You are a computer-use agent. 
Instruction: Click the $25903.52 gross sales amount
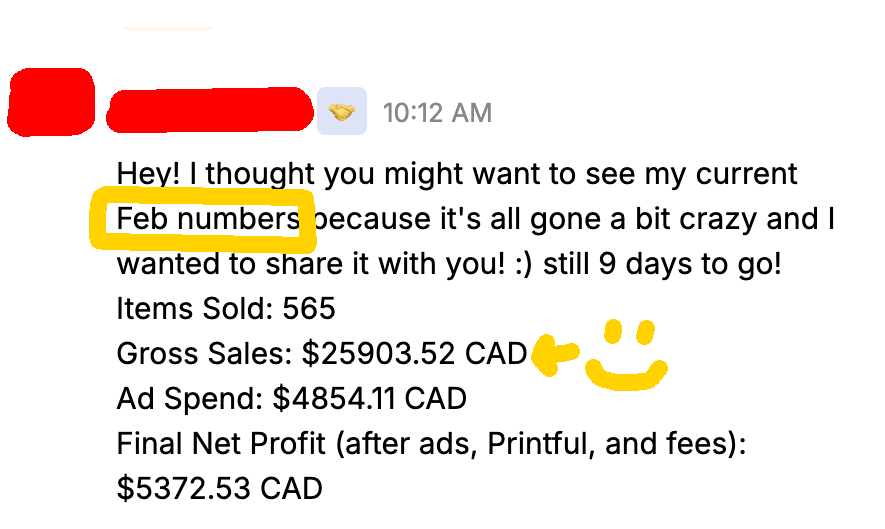pyautogui.click(x=378, y=354)
